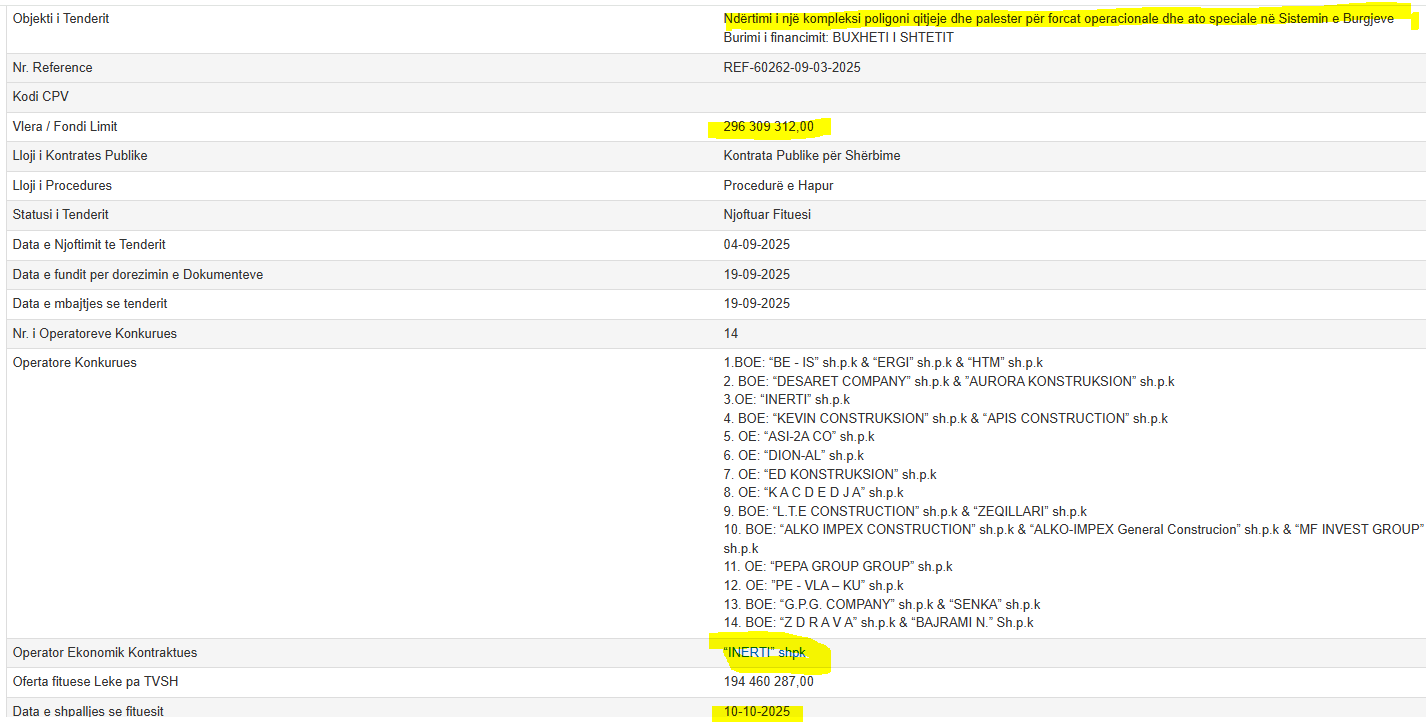Click the "Burimi i financimit: BUXHETI I SHTETIT" line

(x=838, y=38)
